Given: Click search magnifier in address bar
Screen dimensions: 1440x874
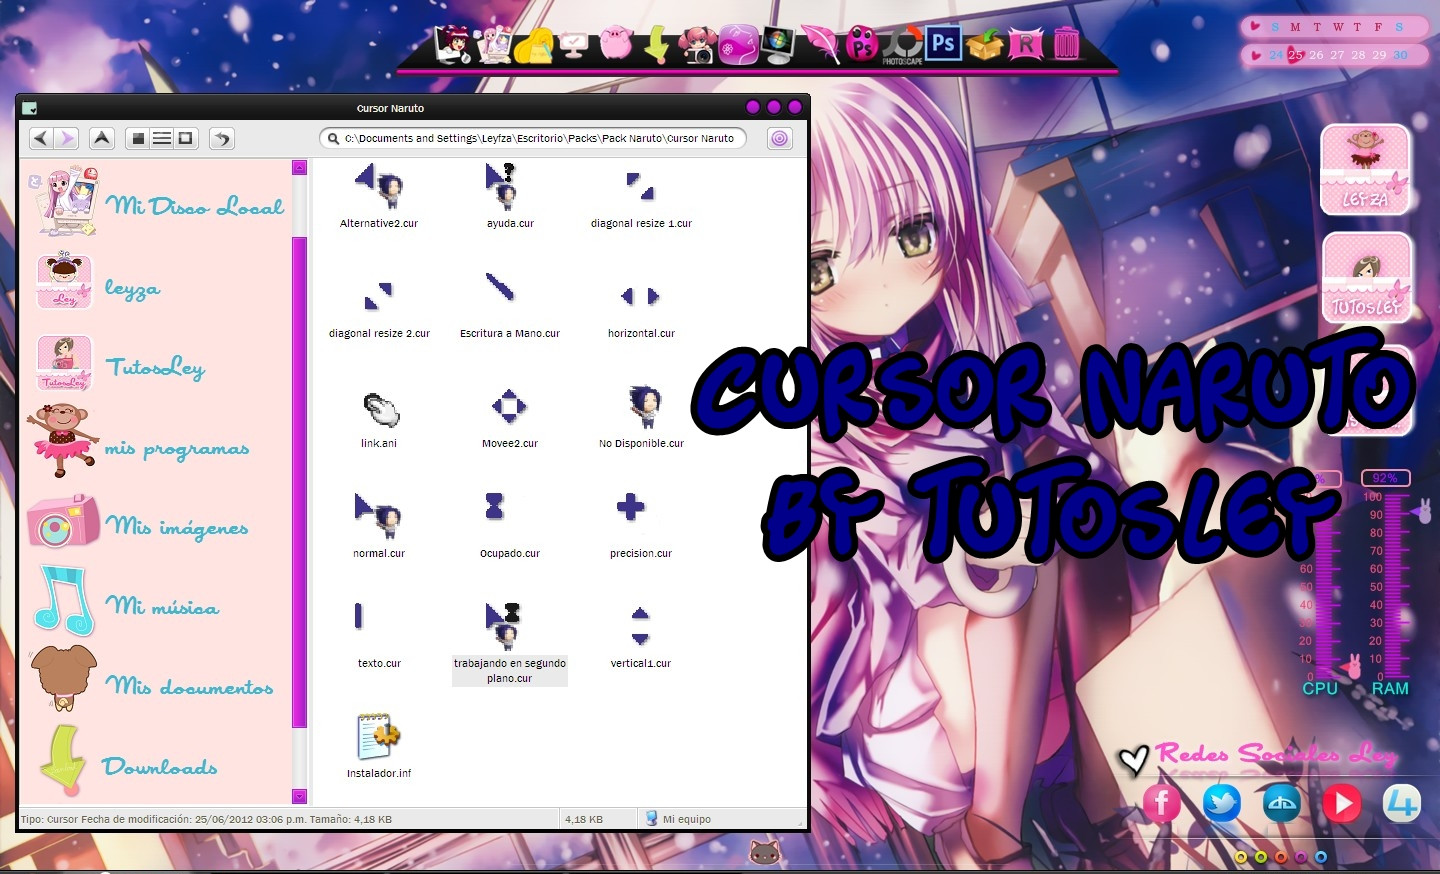Looking at the screenshot, I should [333, 138].
